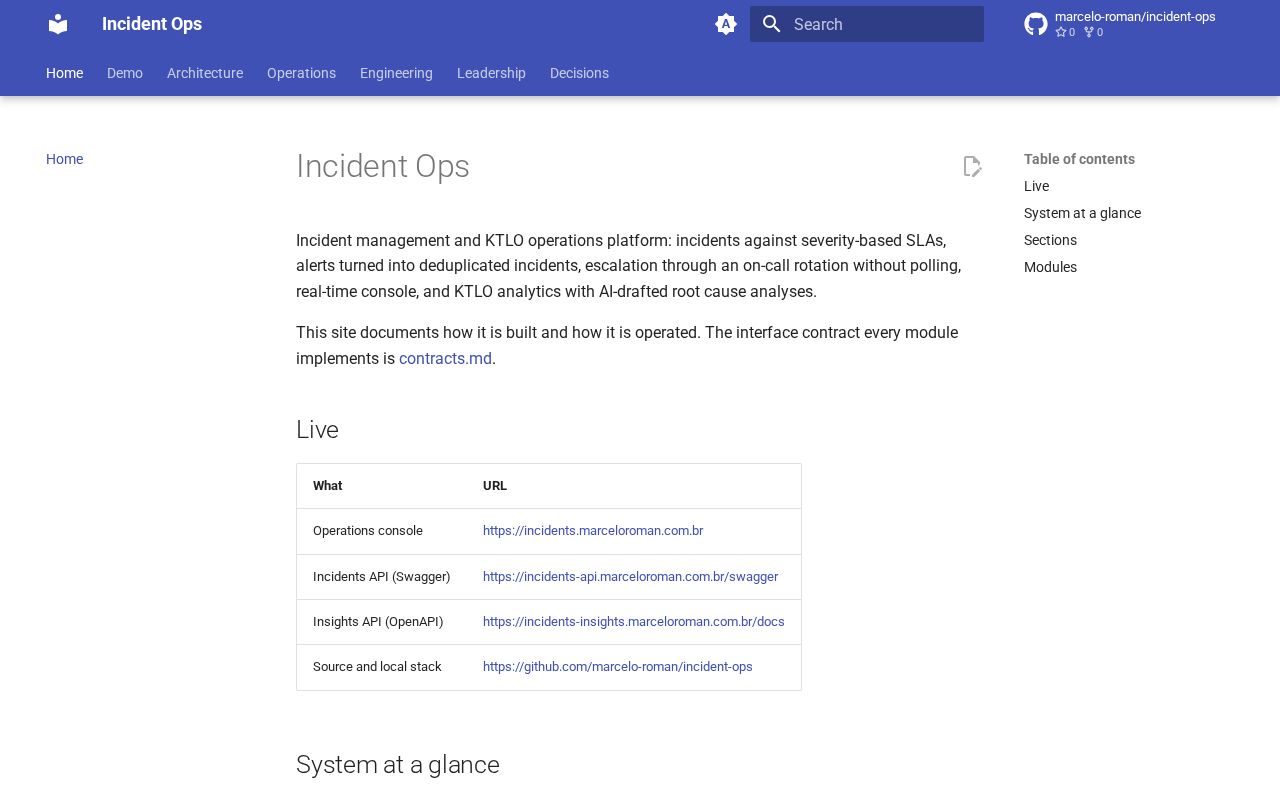Click the search magnifier icon
Image resolution: width=1280 pixels, height=800 pixels.
point(771,24)
